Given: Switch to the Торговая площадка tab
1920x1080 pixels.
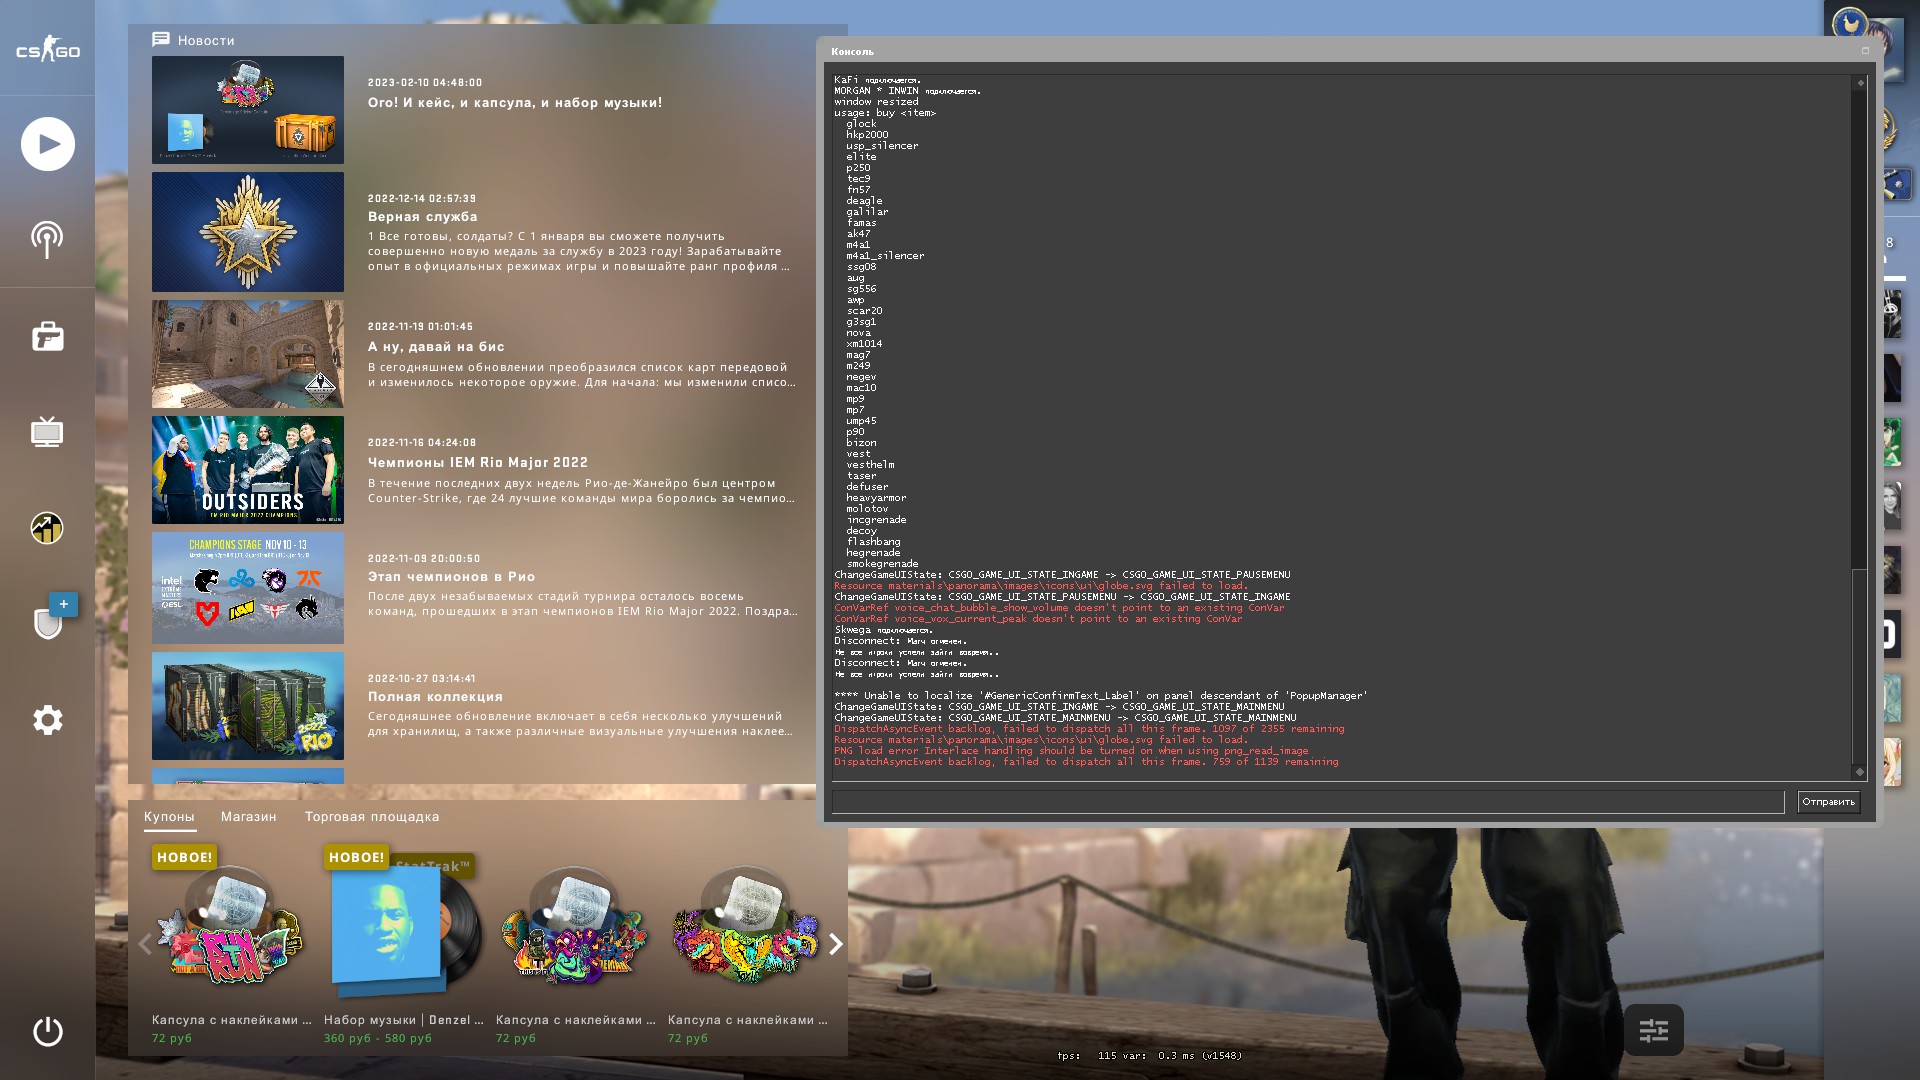Looking at the screenshot, I should click(x=372, y=817).
